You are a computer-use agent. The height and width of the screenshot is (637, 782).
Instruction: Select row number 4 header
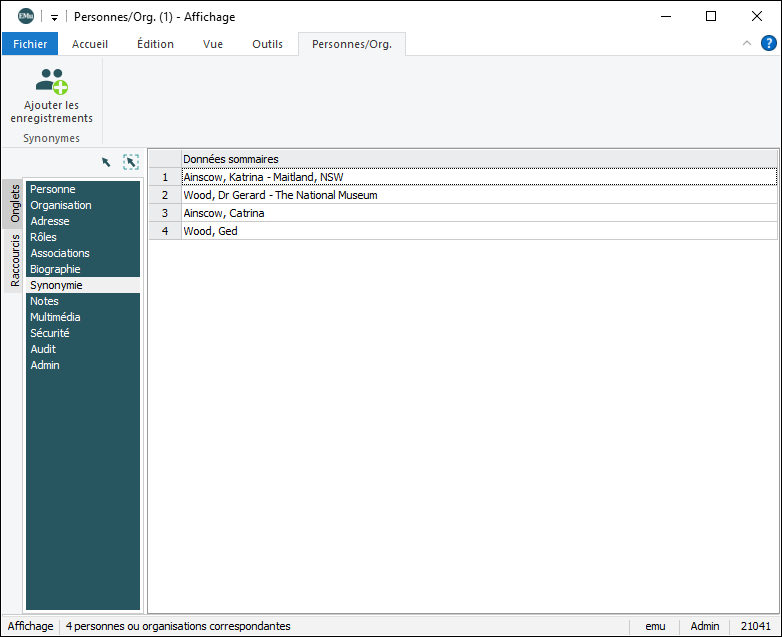coord(164,231)
